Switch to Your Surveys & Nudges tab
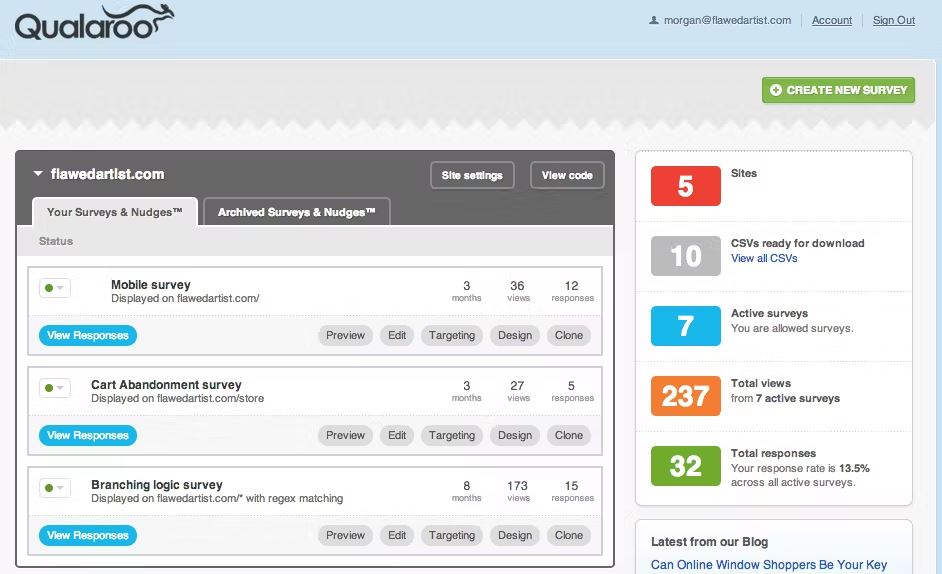This screenshot has height=574, width=942. coord(115,212)
